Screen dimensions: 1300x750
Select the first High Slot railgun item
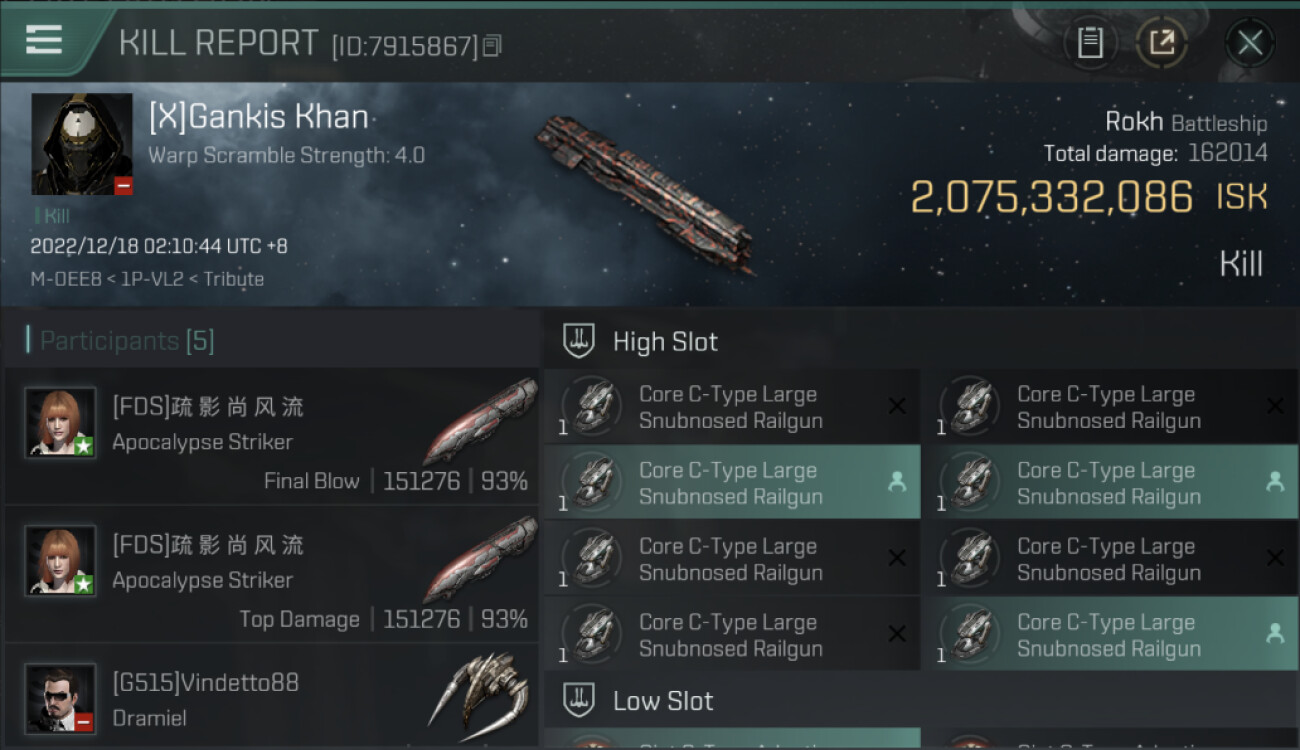(731, 407)
